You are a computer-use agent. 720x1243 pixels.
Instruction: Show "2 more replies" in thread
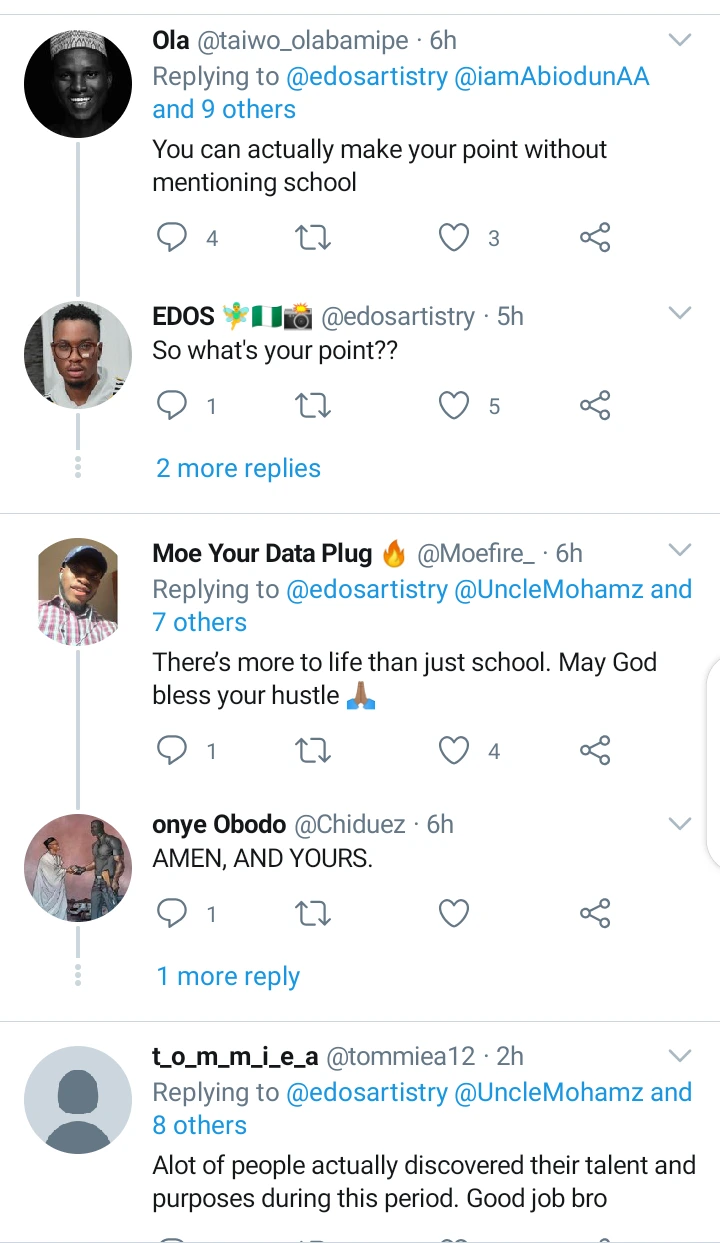tap(238, 468)
